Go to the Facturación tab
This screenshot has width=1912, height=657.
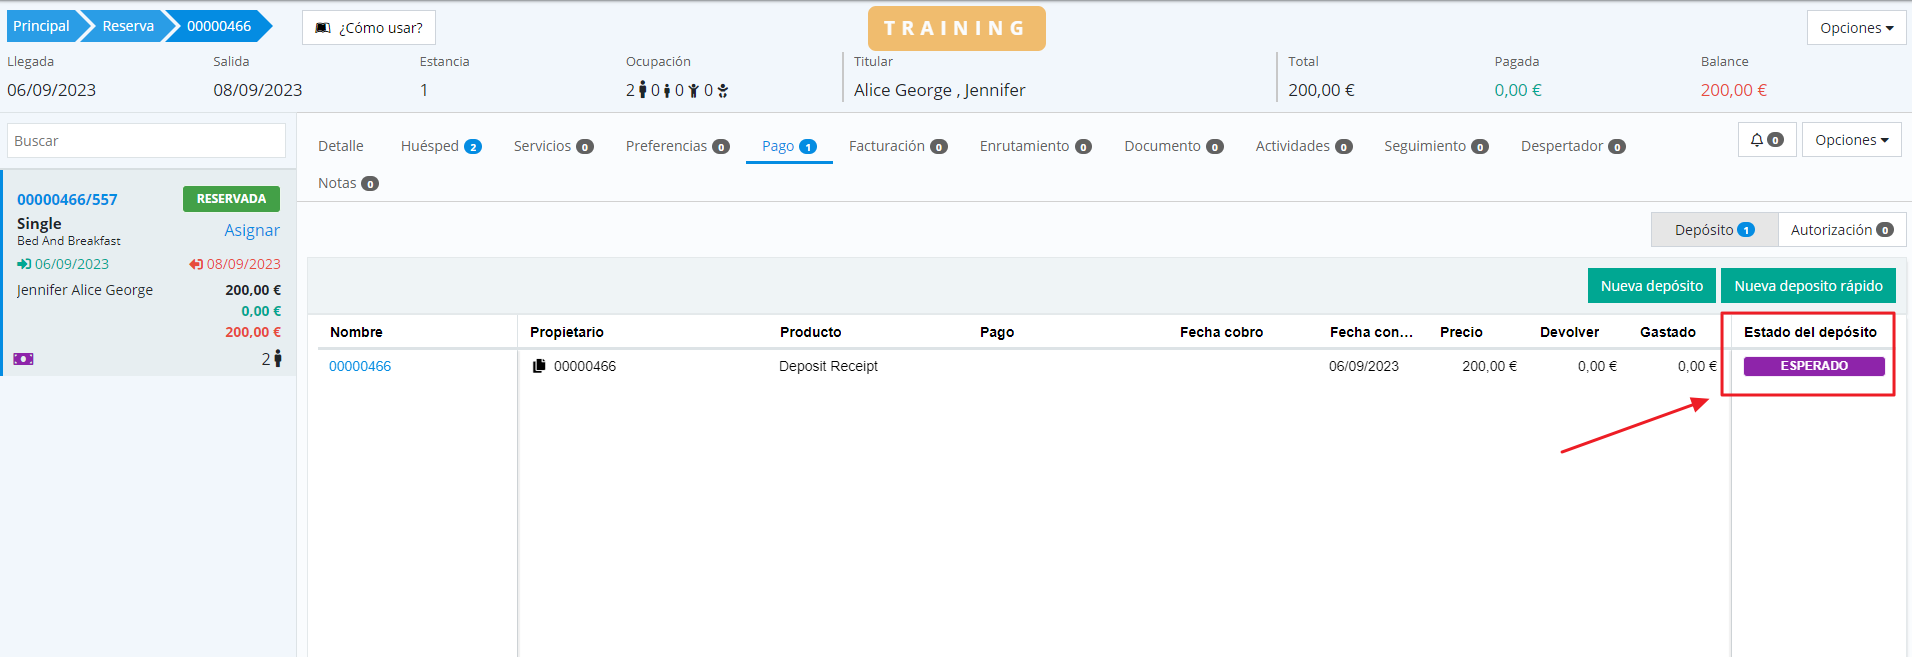[x=897, y=146]
